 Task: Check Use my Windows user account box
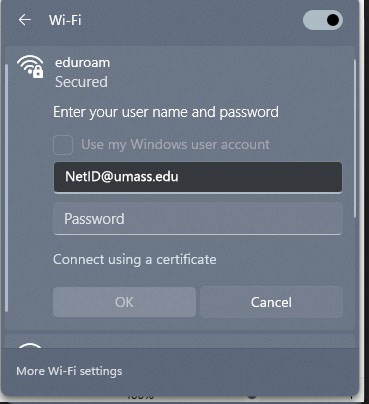(x=63, y=145)
